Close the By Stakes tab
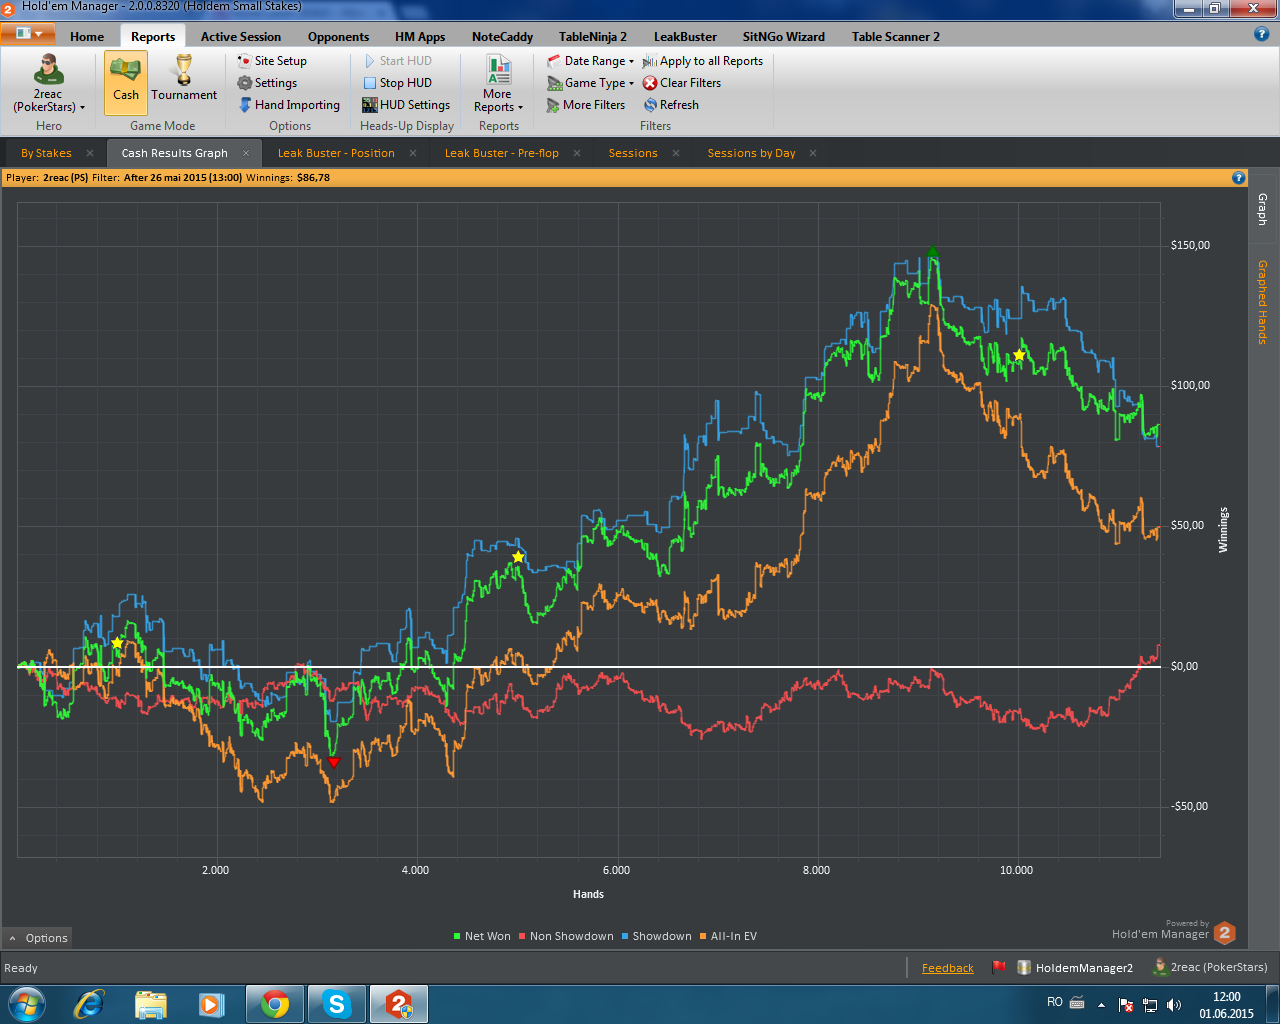The height and width of the screenshot is (1024, 1280). click(x=90, y=153)
